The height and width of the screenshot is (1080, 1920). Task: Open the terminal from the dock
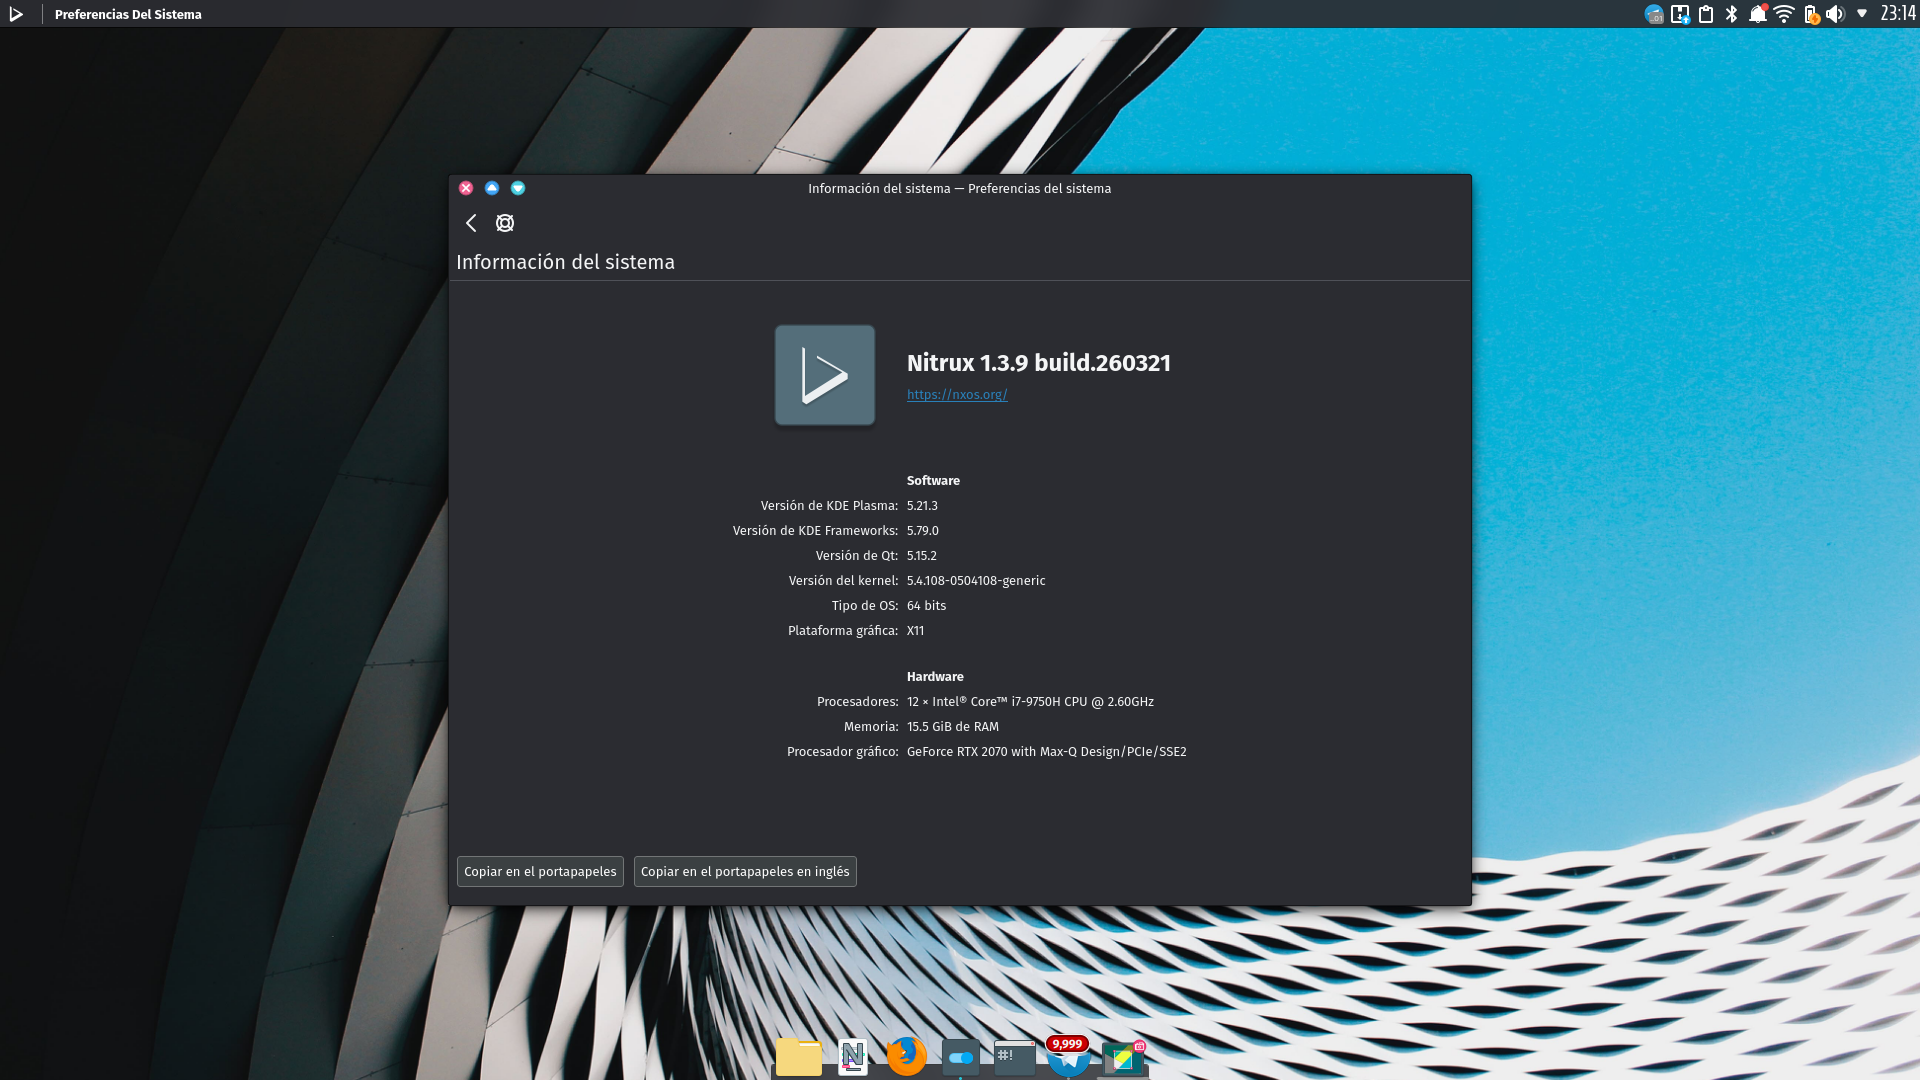pos(1015,1057)
